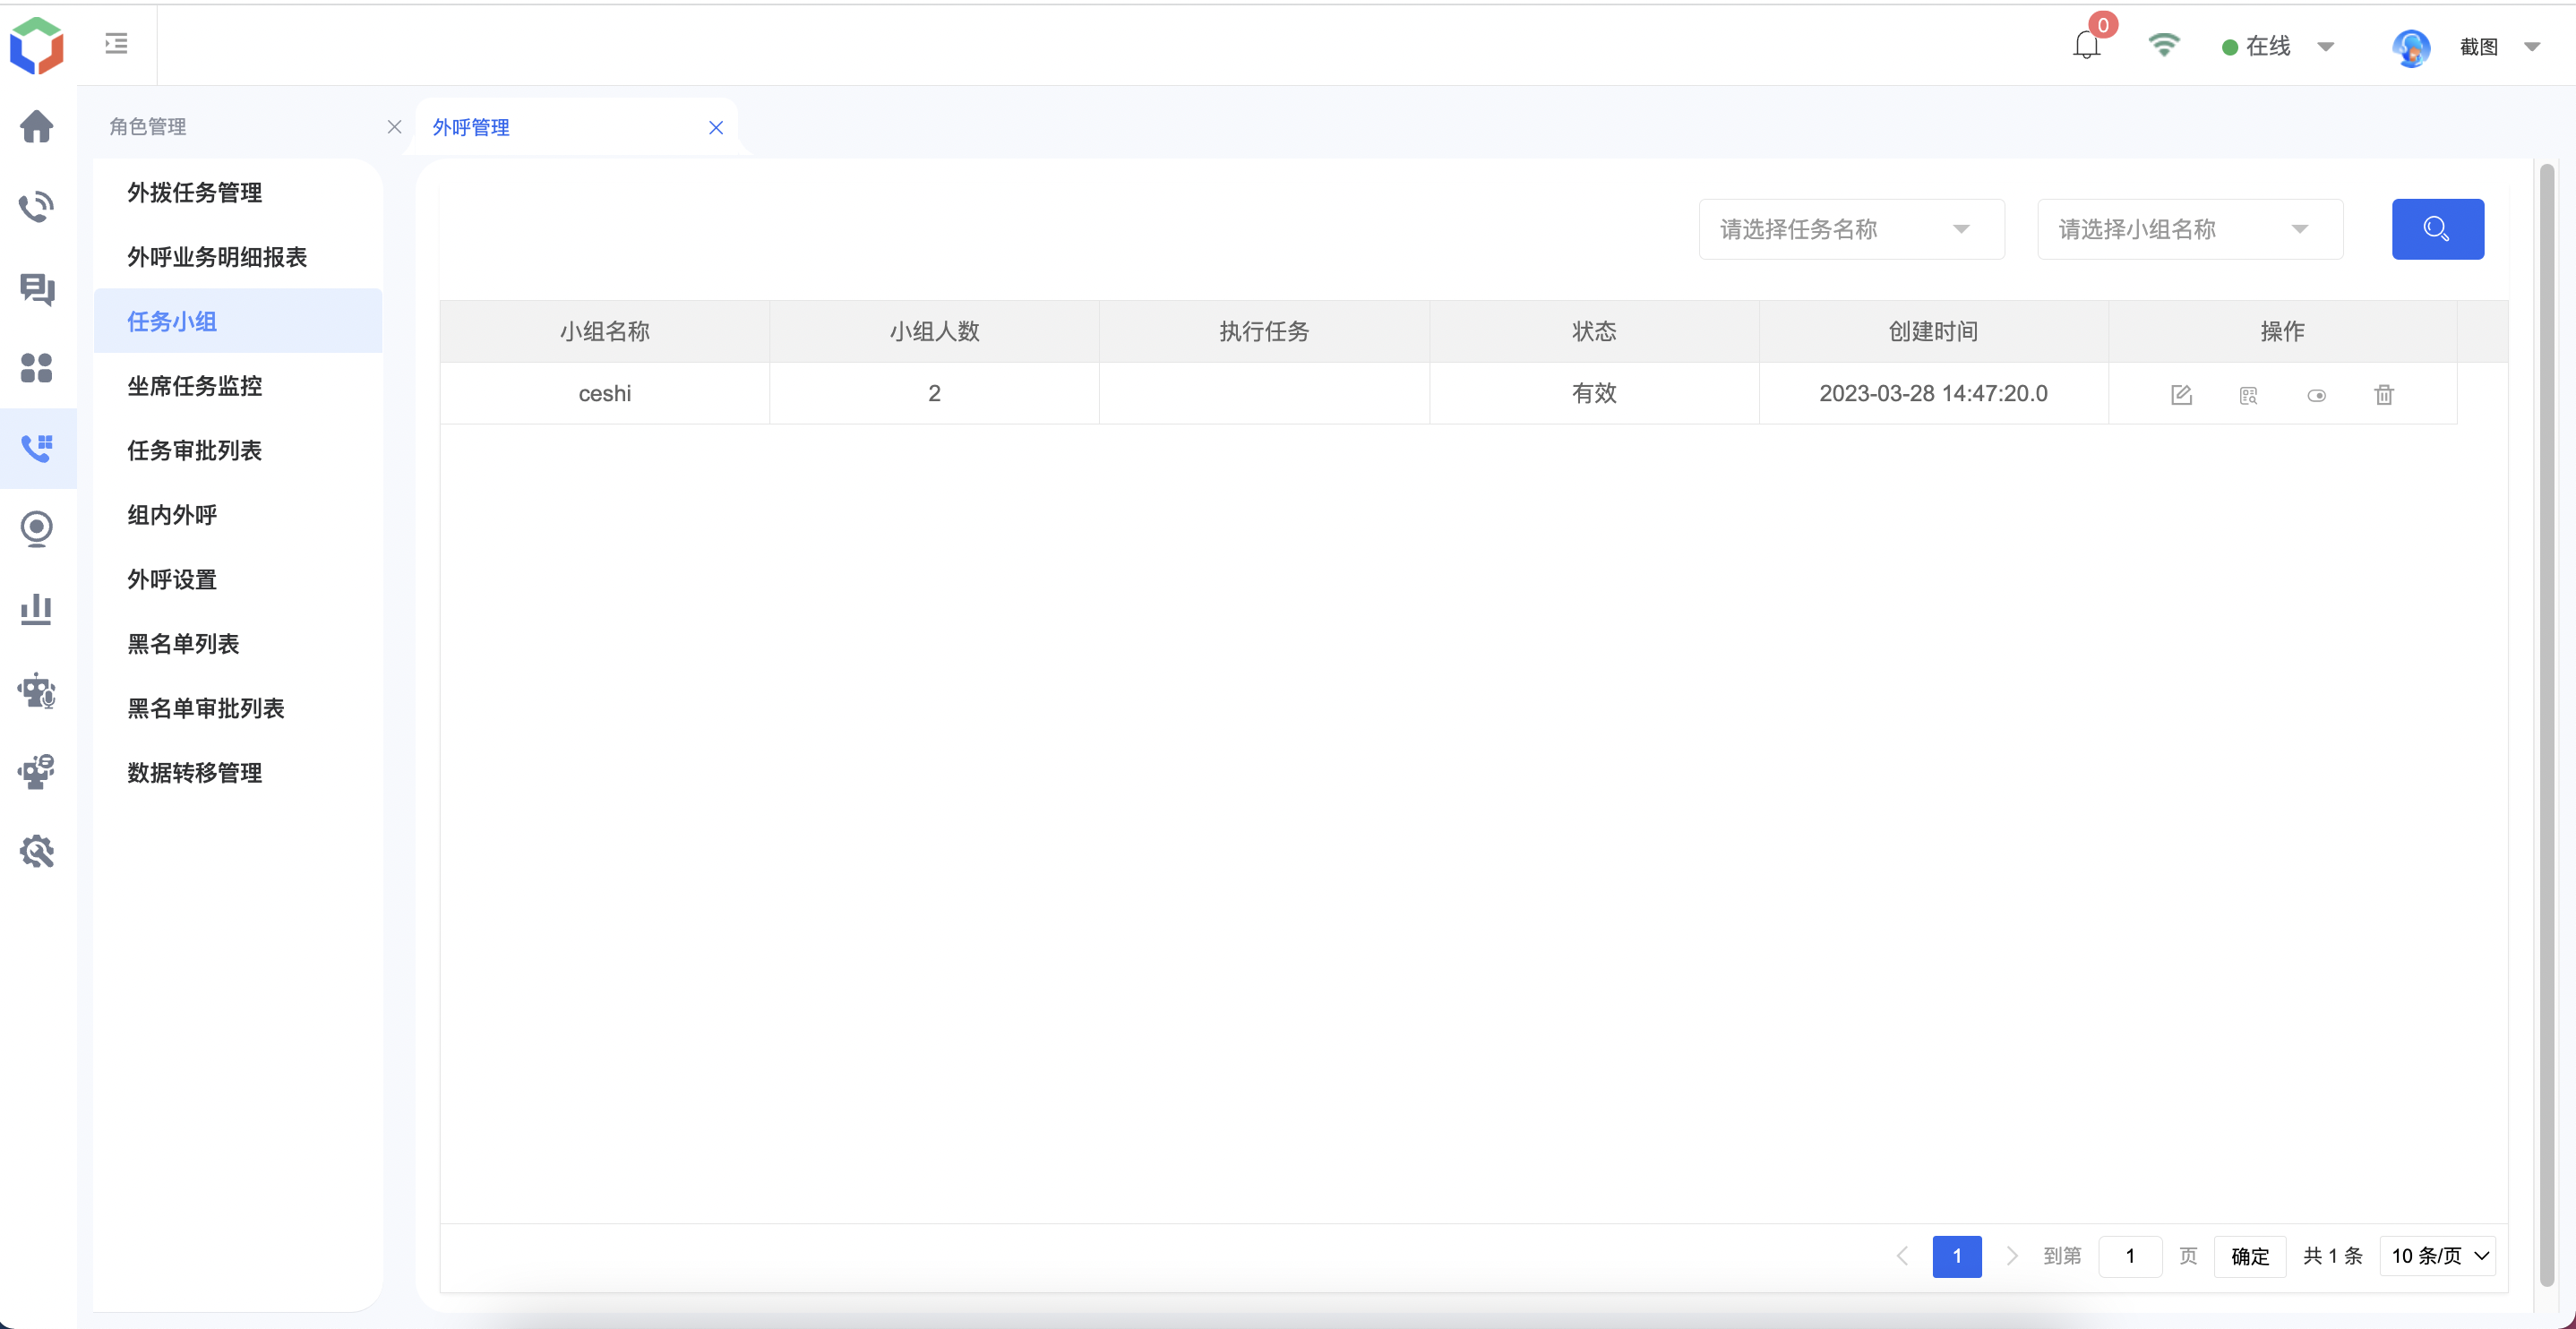The image size is (2576, 1329).
Task: Open the 在线 status dropdown
Action: 2278,46
